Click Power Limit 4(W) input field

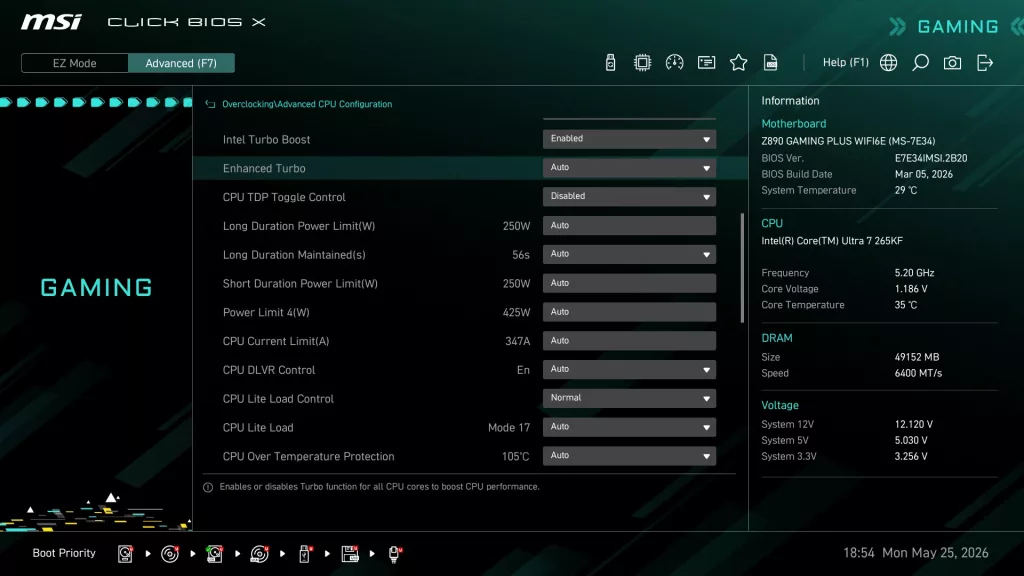629,312
